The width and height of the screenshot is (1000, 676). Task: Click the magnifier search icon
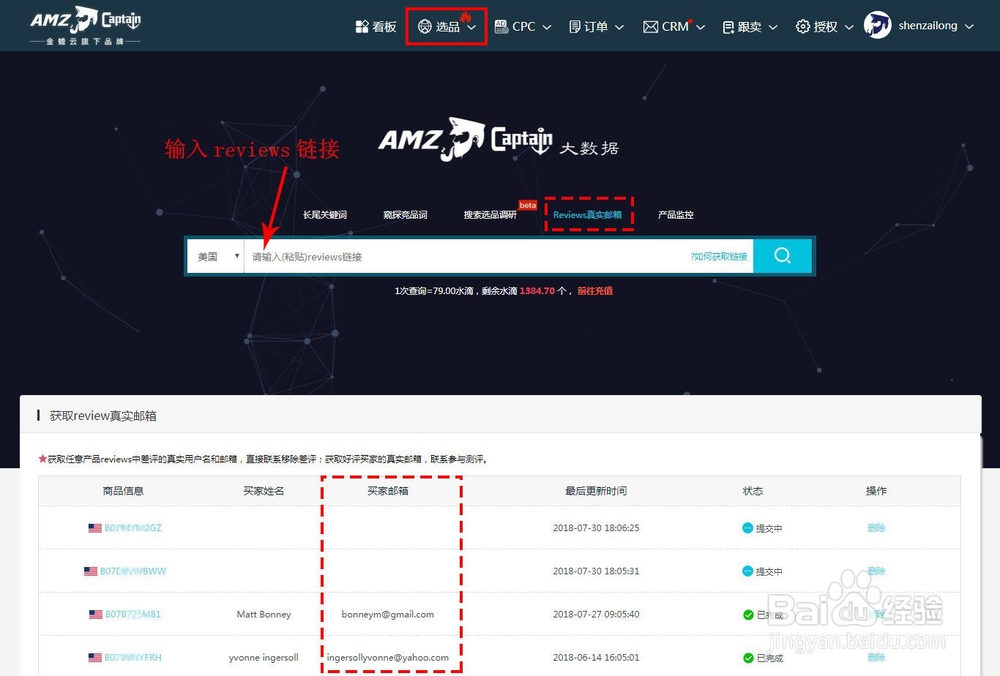point(783,255)
